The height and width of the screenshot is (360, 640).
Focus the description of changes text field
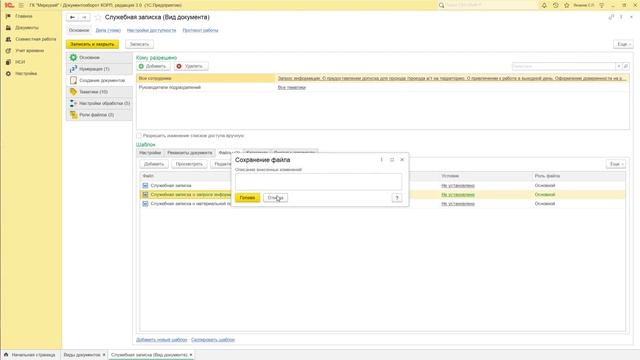click(x=318, y=182)
